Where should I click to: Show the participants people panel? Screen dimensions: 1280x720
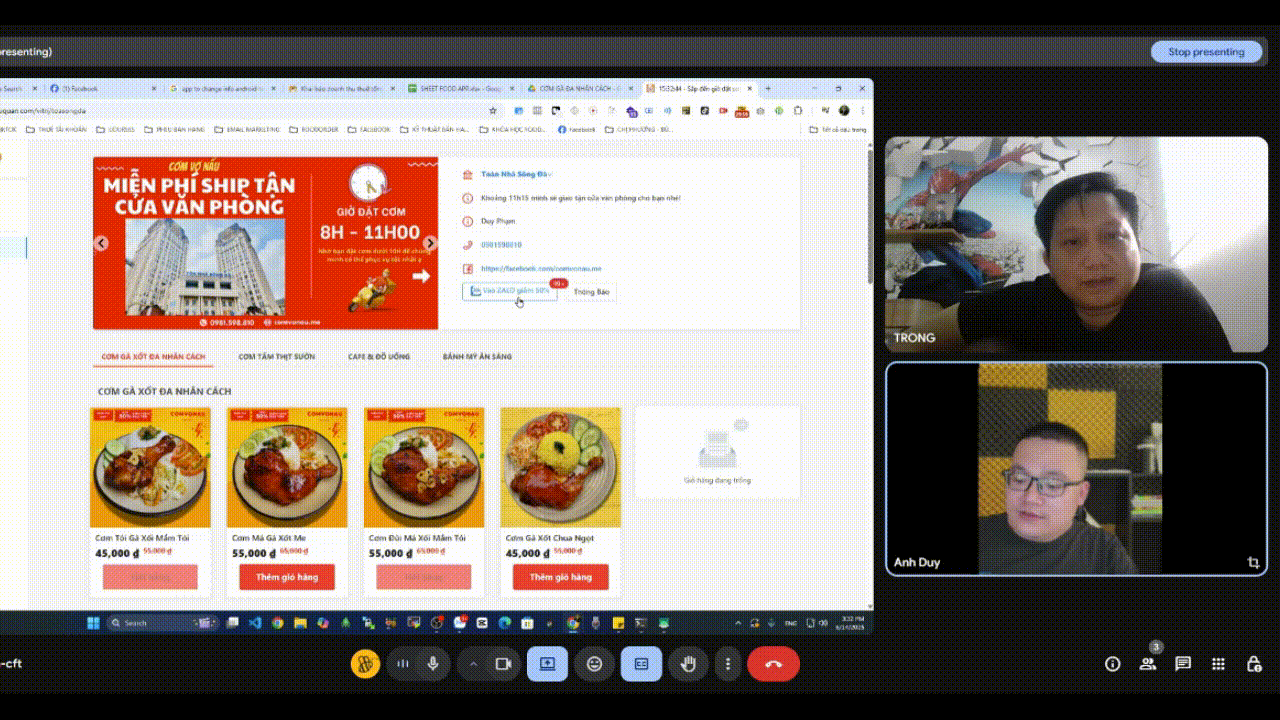coord(1147,664)
